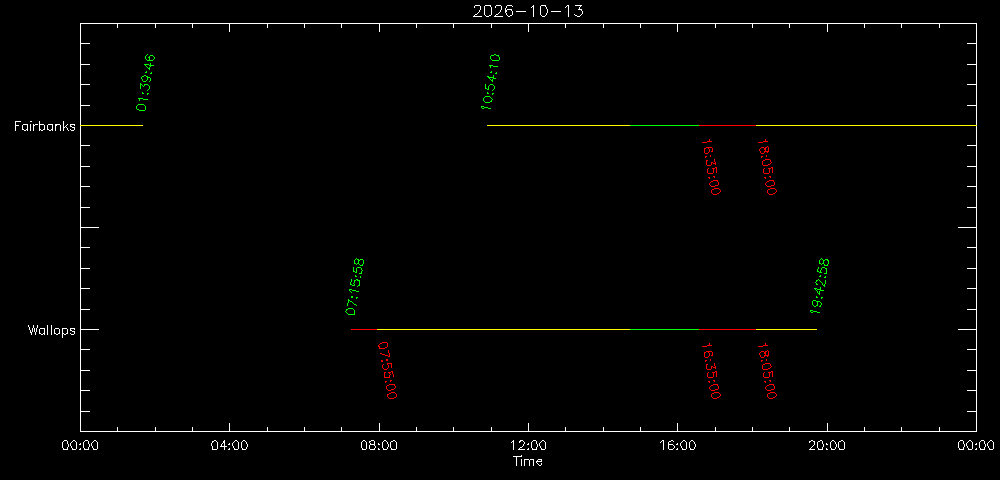
Task: Click the green segment on Wallops line
Action: coord(665,330)
